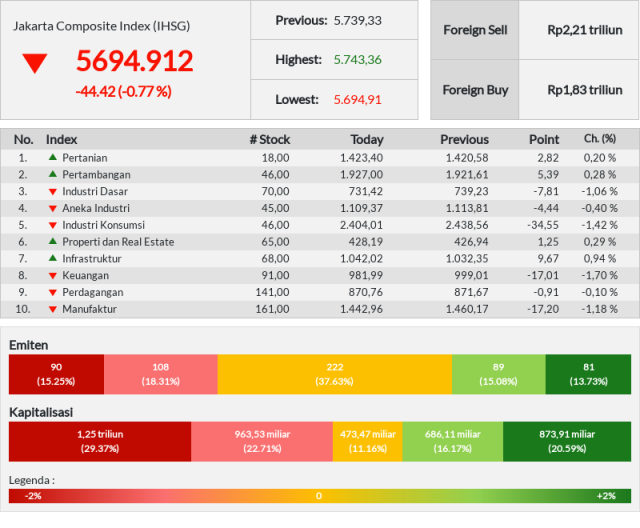Click the Kapitalisasi section heading

click(x=41, y=413)
